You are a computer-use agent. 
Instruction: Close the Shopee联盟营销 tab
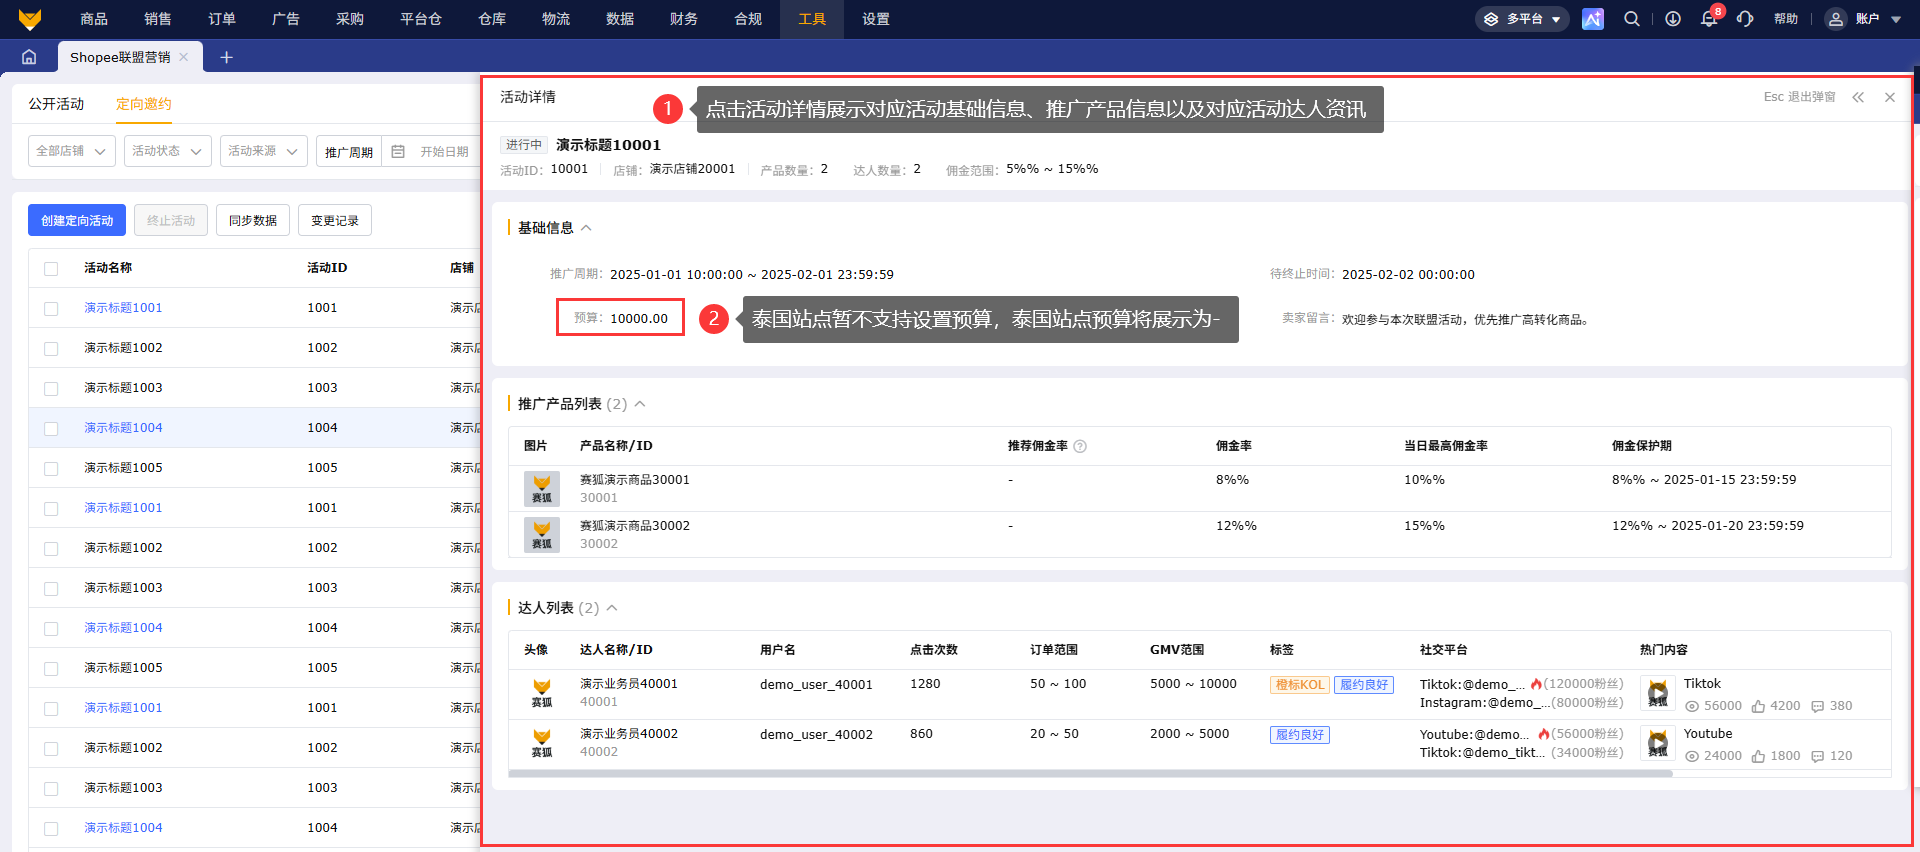(184, 57)
